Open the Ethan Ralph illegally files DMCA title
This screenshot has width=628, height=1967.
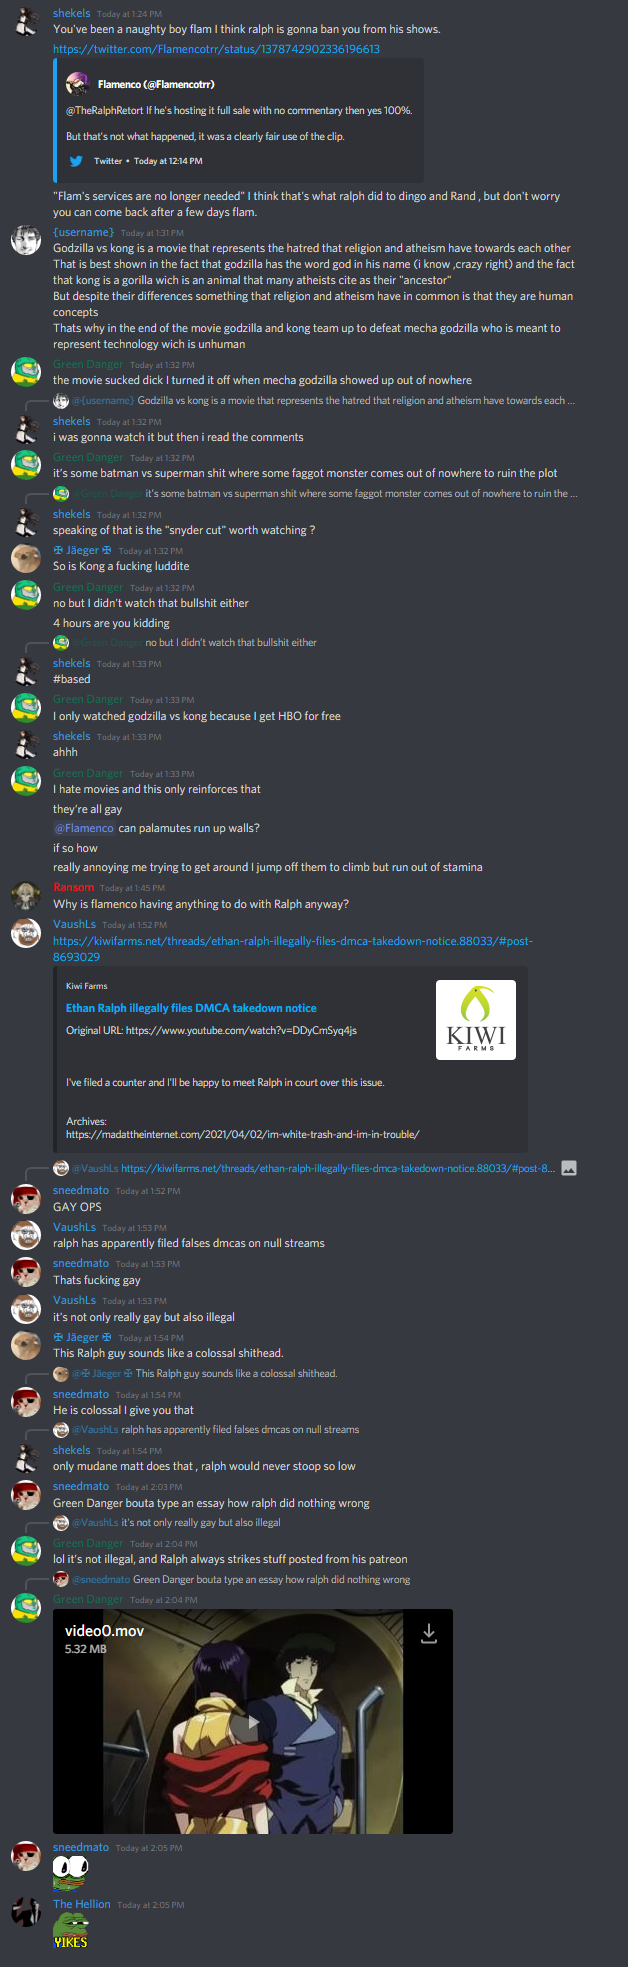[x=191, y=1008]
